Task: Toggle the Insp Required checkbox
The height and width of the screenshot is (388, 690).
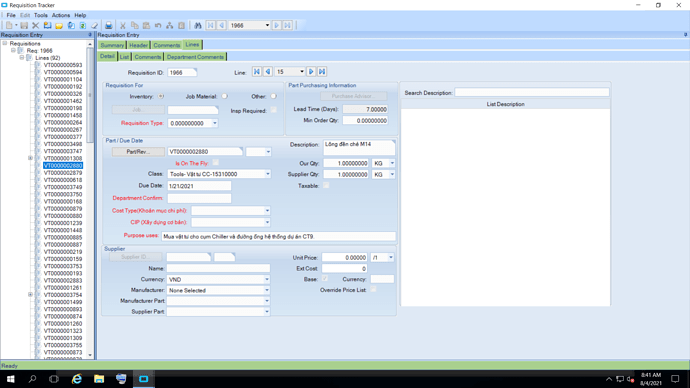Action: tap(273, 110)
